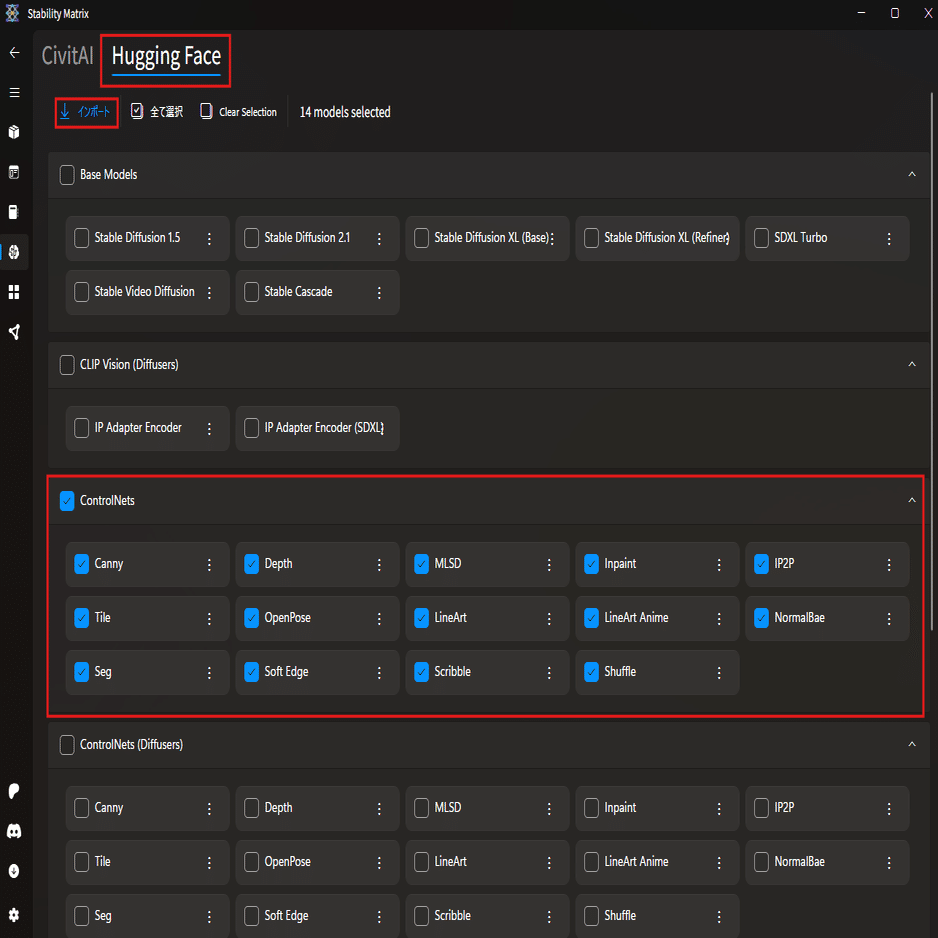
Task: Open more options for Diffusers LineArt Anime
Action: (719, 863)
